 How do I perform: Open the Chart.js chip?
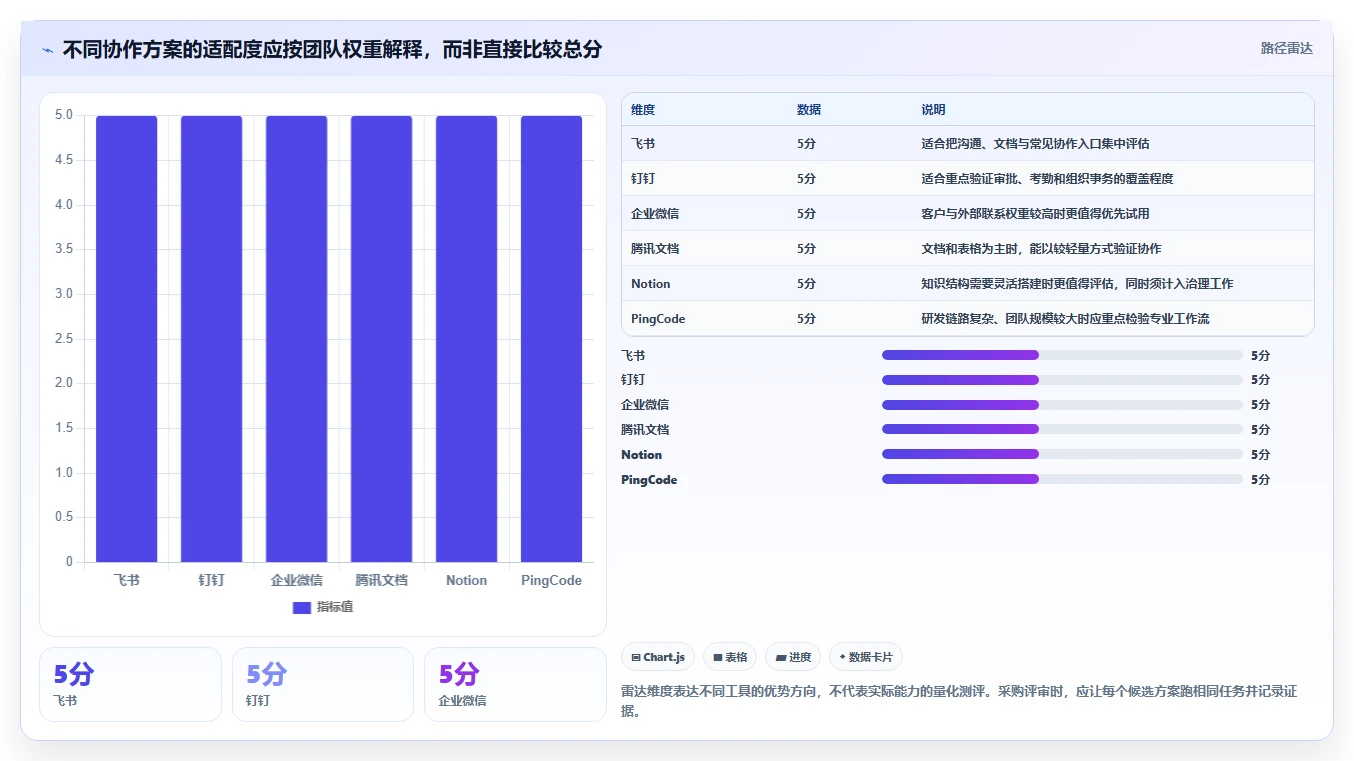(658, 657)
